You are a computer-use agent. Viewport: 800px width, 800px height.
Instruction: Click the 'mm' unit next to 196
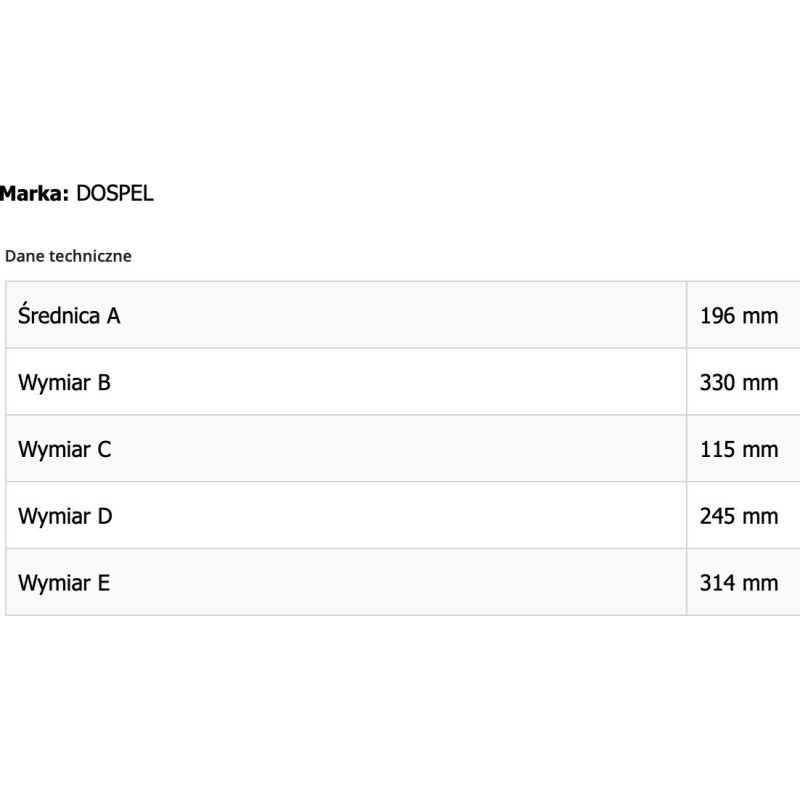[x=760, y=316]
